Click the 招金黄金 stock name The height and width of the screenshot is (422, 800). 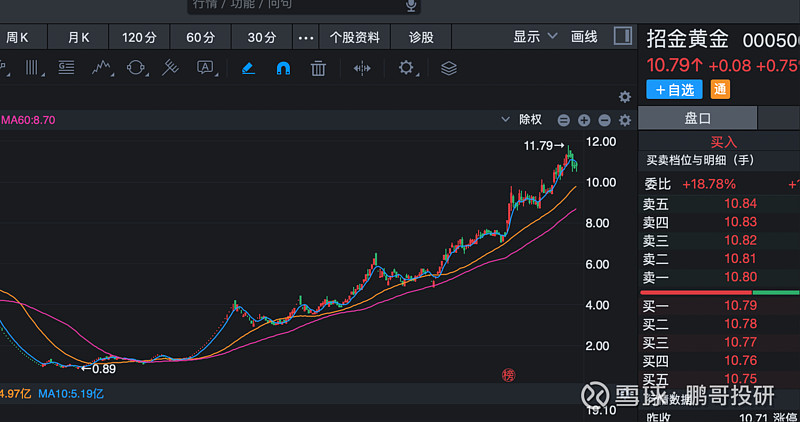click(x=687, y=39)
